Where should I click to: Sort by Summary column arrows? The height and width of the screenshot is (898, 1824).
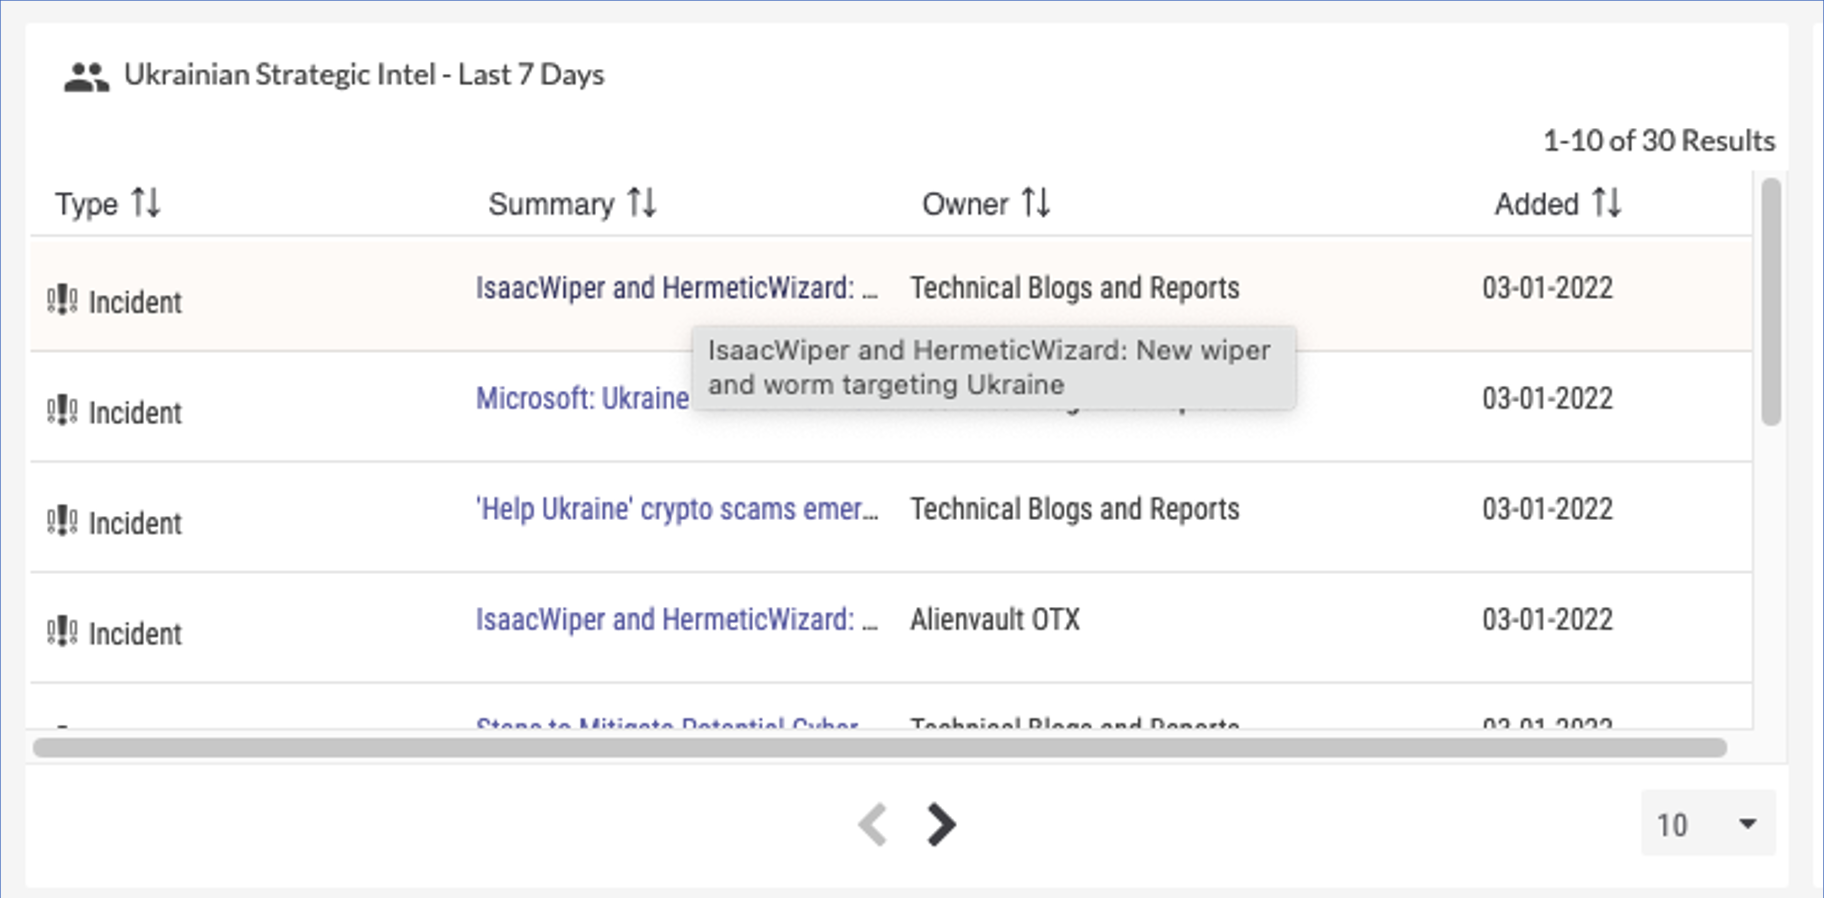pos(642,203)
